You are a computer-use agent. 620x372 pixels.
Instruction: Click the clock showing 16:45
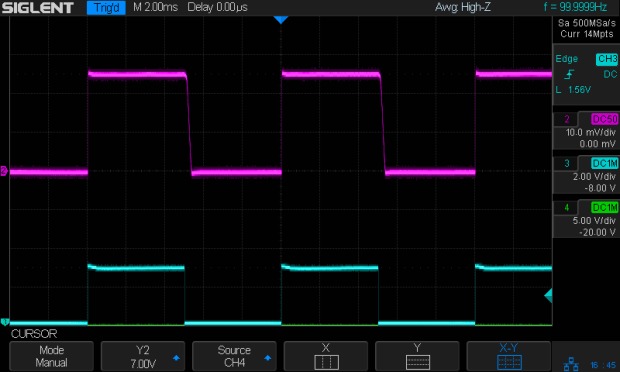click(x=603, y=365)
